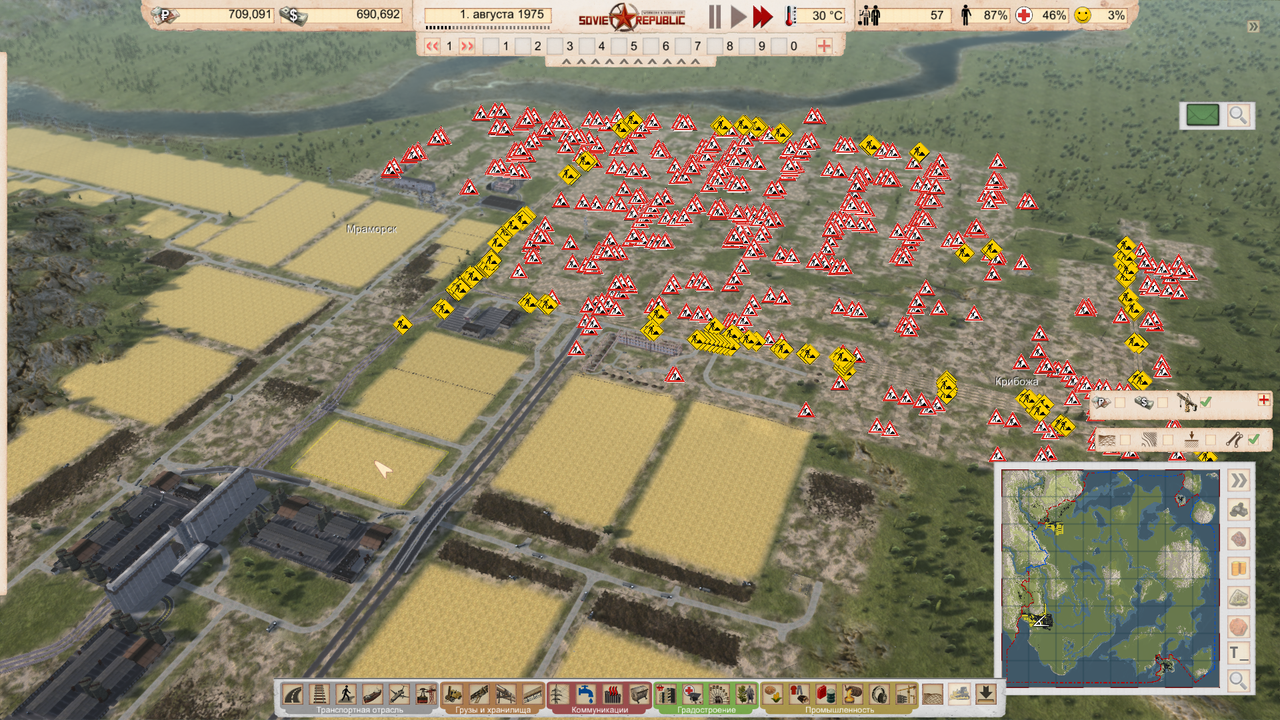
Task: Tick the checkbox for group 9
Action: tap(747, 46)
